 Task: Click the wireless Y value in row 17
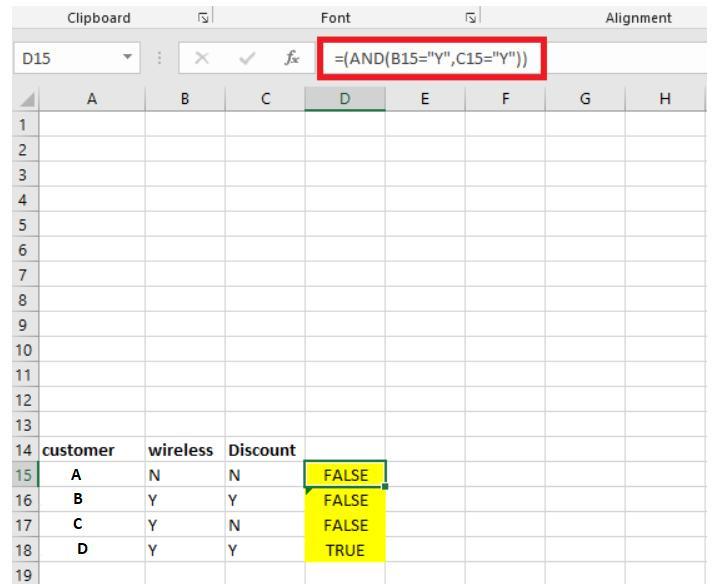pos(185,524)
